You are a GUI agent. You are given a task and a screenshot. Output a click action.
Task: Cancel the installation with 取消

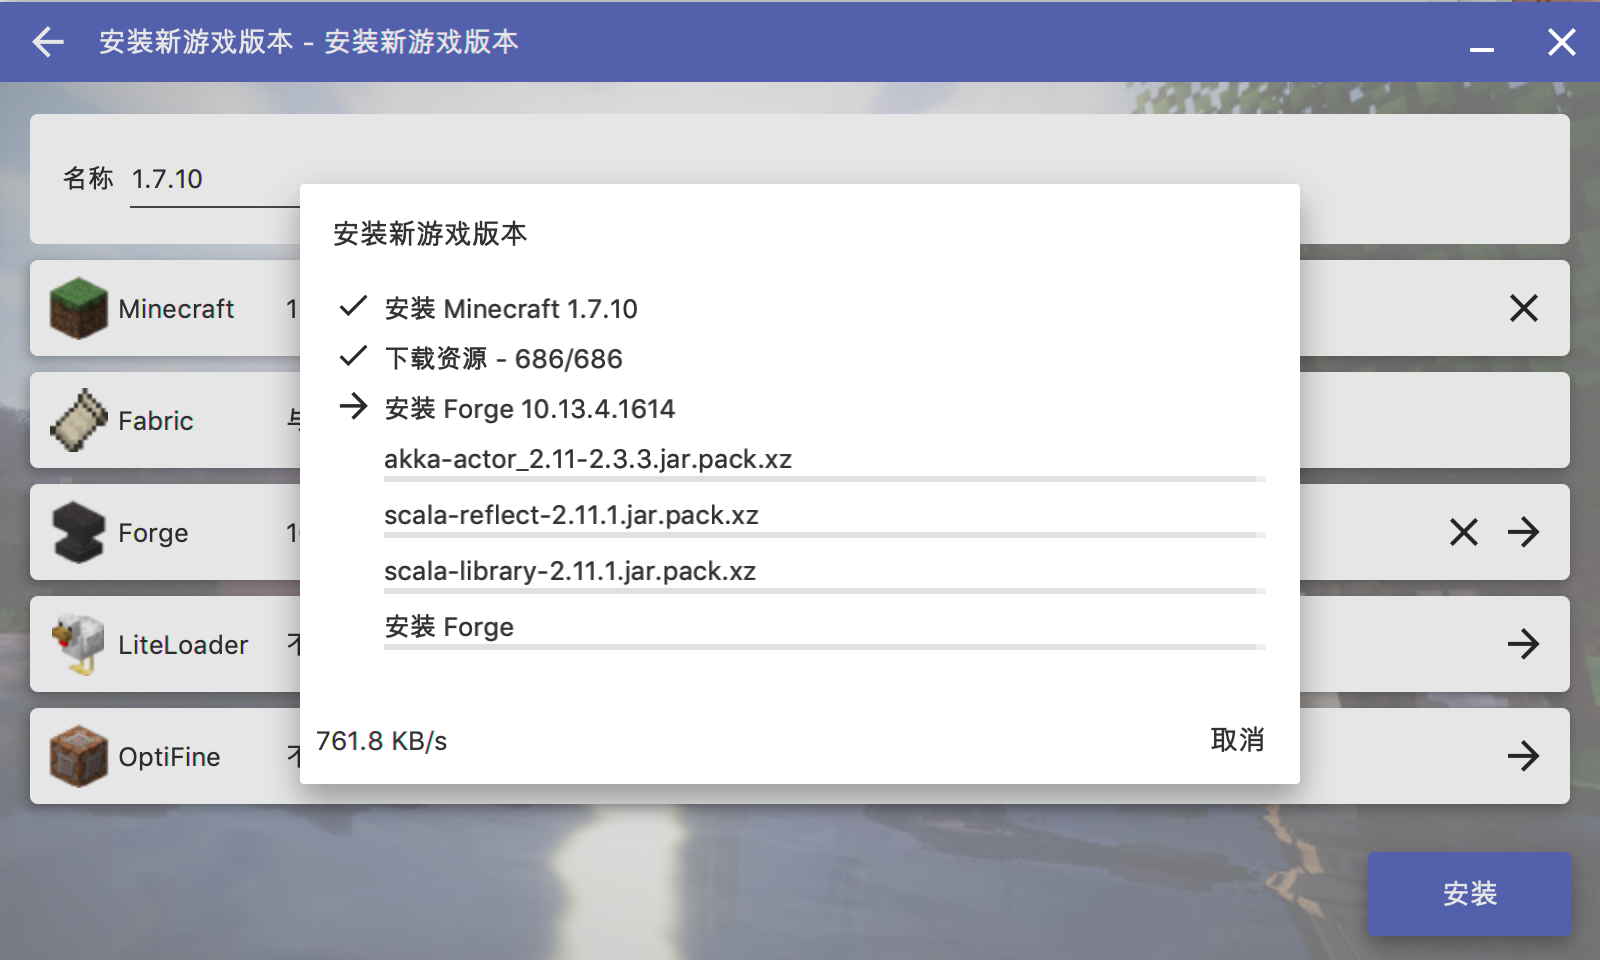1237,740
